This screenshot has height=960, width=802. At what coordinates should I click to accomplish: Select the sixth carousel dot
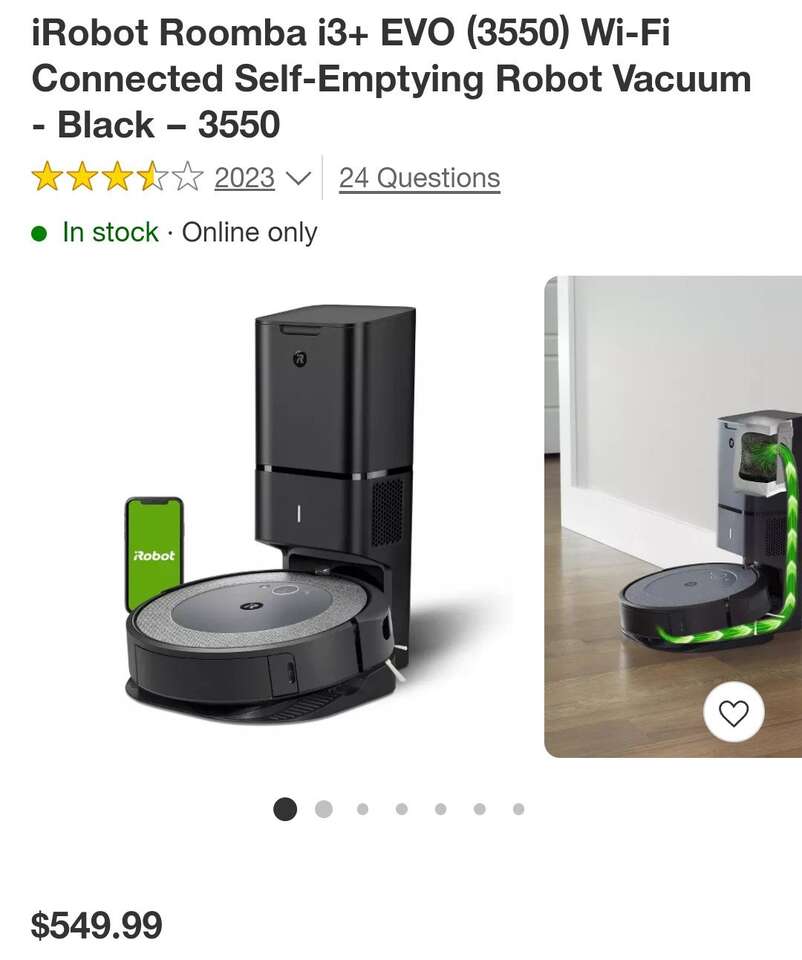pos(479,809)
